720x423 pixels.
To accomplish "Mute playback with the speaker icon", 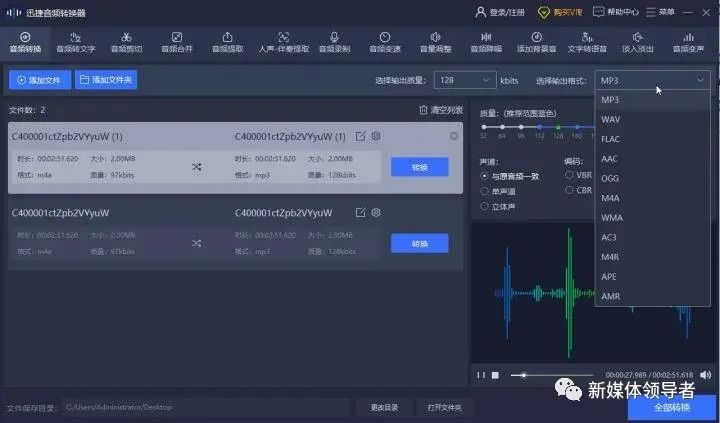I will 705,375.
